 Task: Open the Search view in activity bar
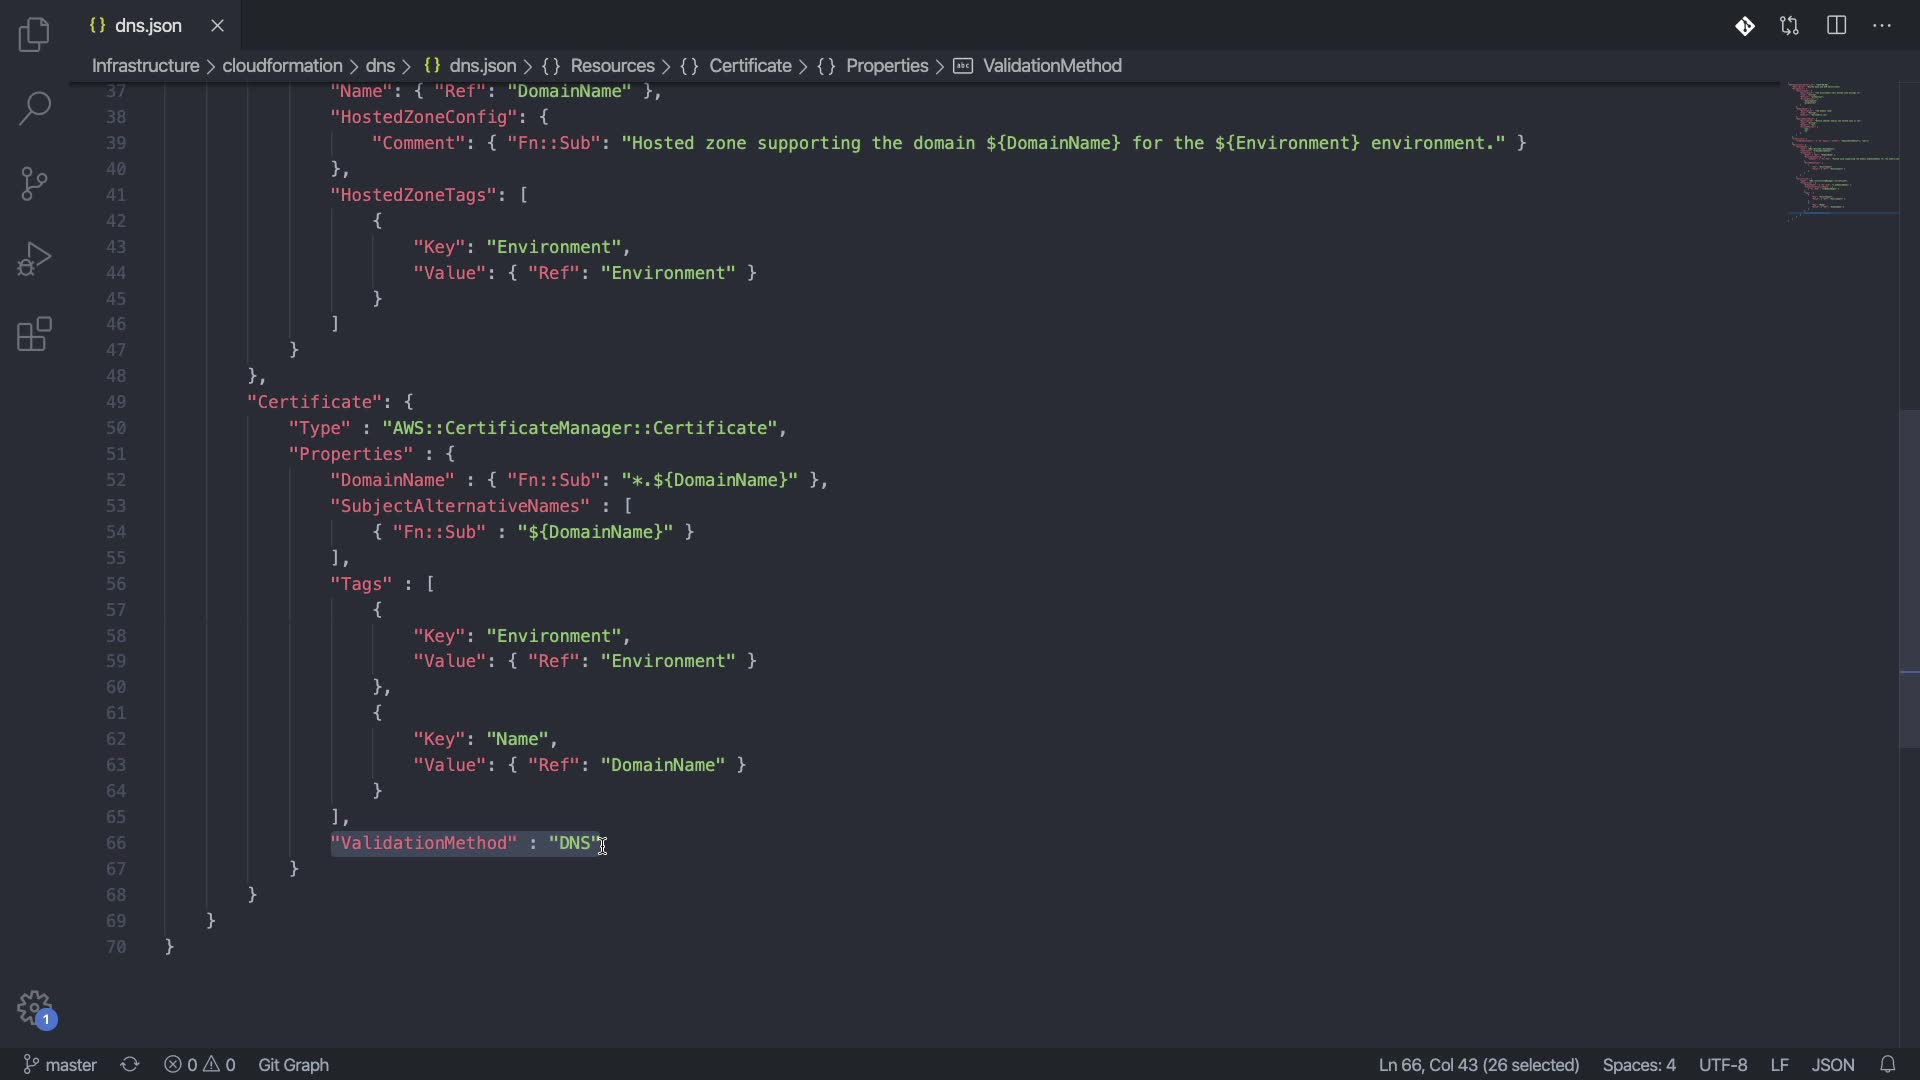[x=34, y=108]
